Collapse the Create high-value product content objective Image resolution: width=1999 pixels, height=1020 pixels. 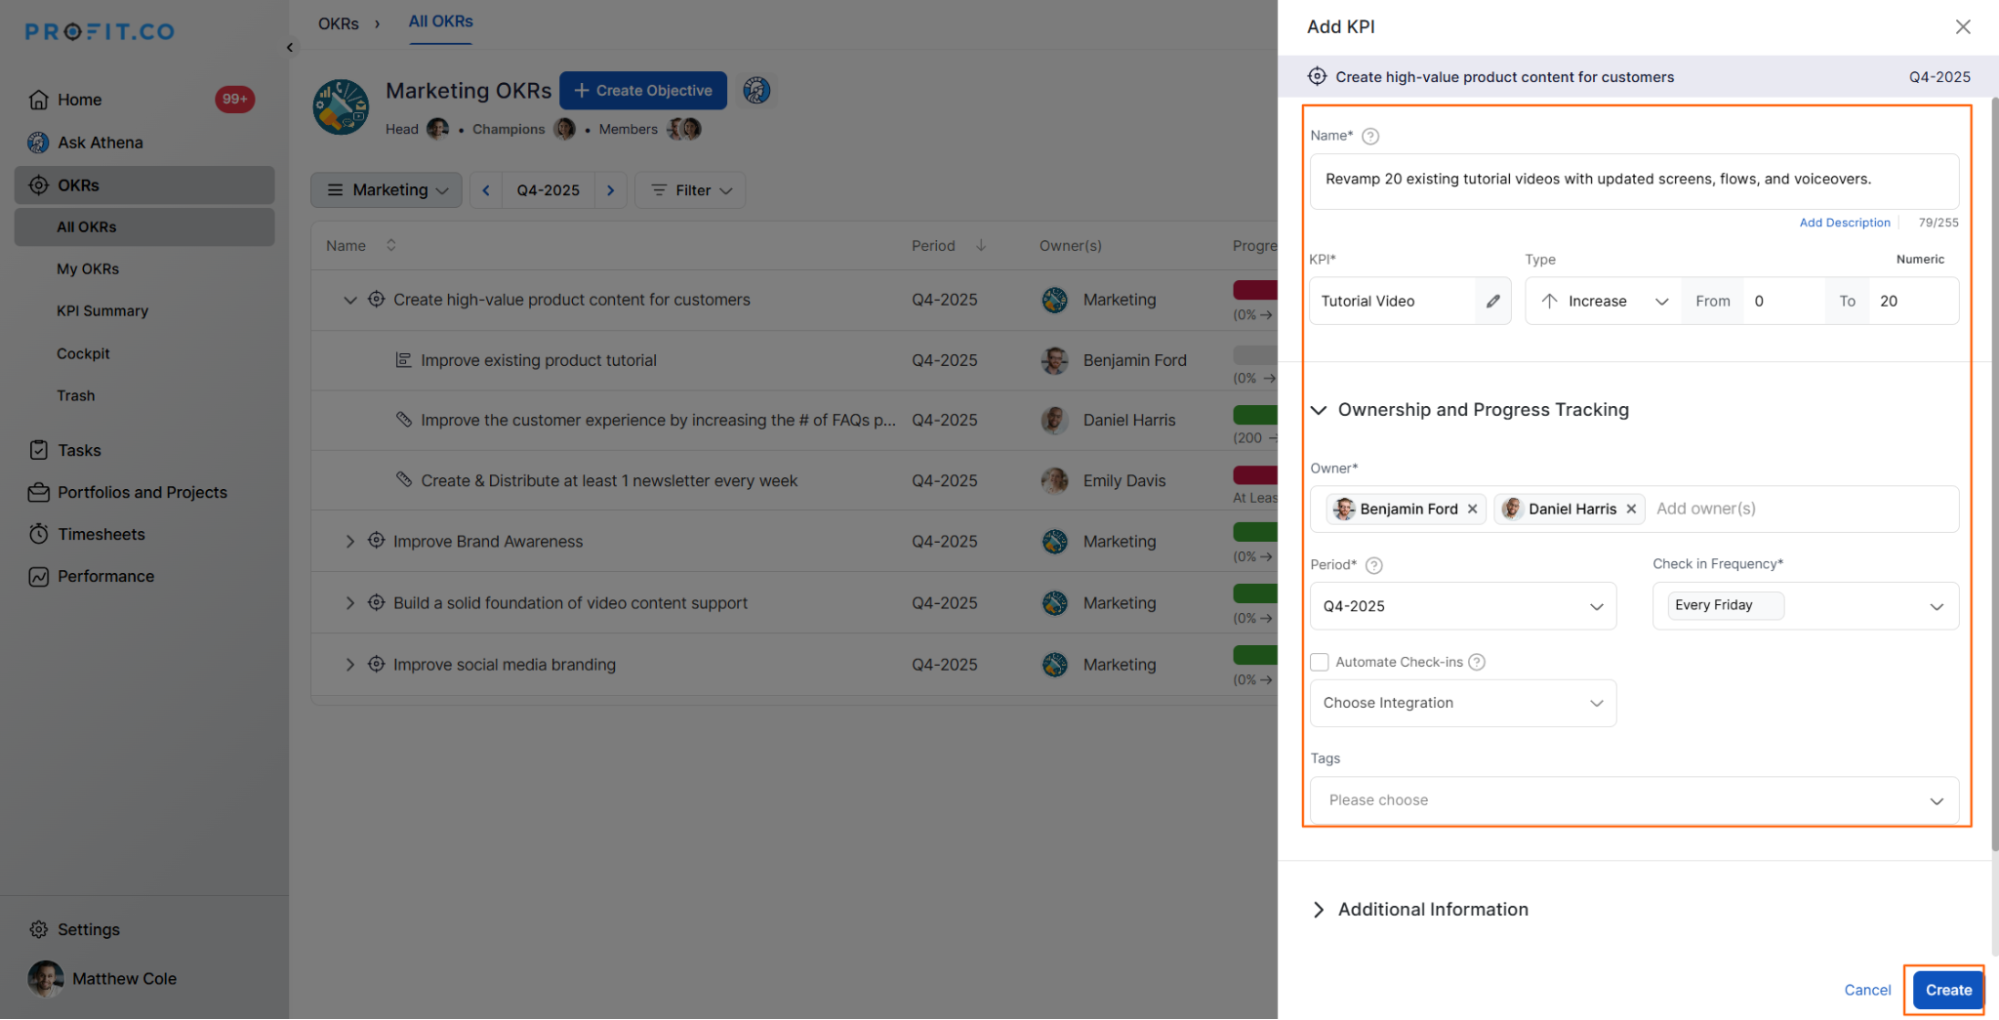(350, 300)
